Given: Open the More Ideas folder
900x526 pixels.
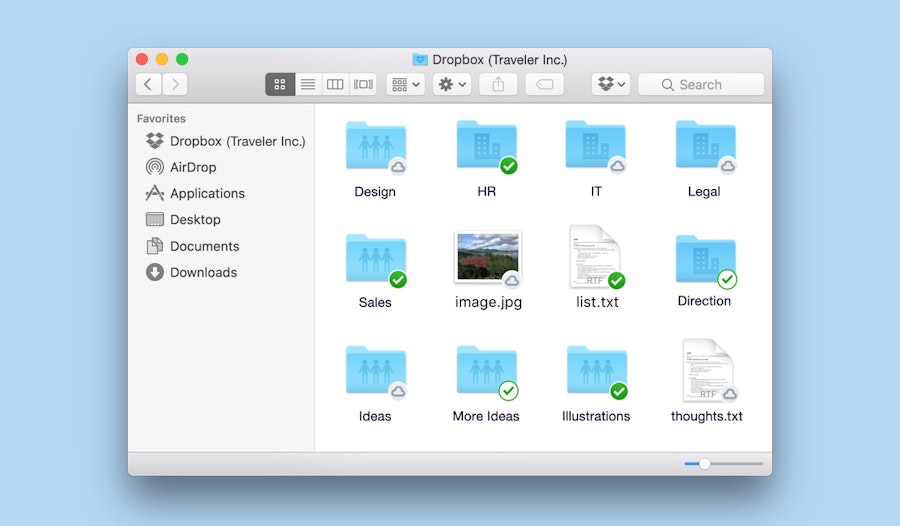Looking at the screenshot, I should (486, 371).
